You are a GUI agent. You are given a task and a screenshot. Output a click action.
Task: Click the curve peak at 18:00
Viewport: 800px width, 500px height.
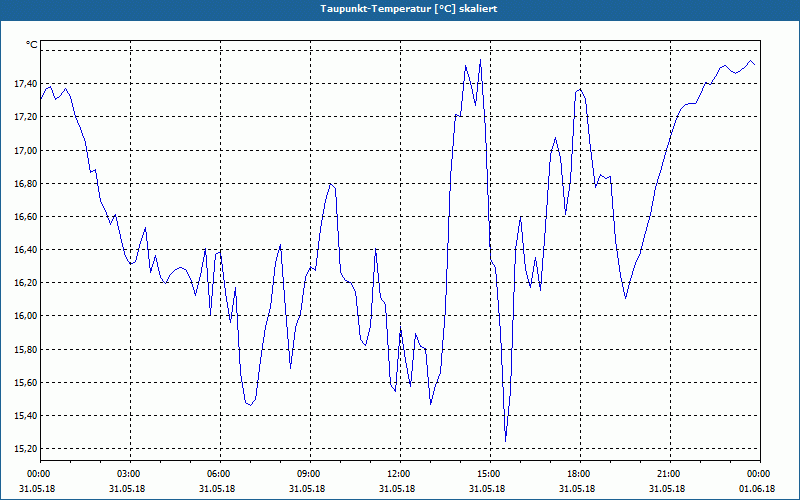coord(580,89)
